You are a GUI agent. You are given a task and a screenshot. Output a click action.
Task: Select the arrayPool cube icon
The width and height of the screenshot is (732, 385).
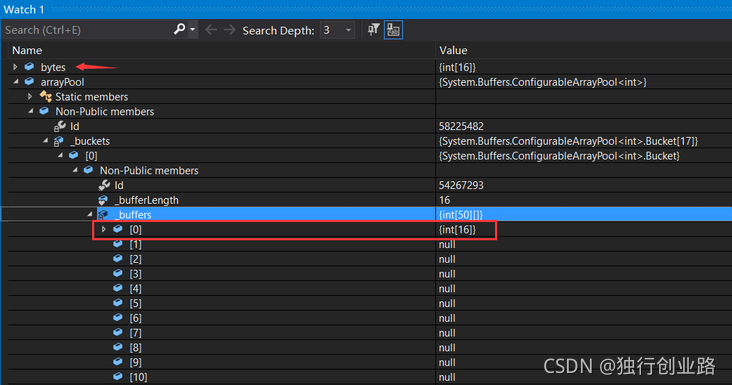(x=29, y=81)
